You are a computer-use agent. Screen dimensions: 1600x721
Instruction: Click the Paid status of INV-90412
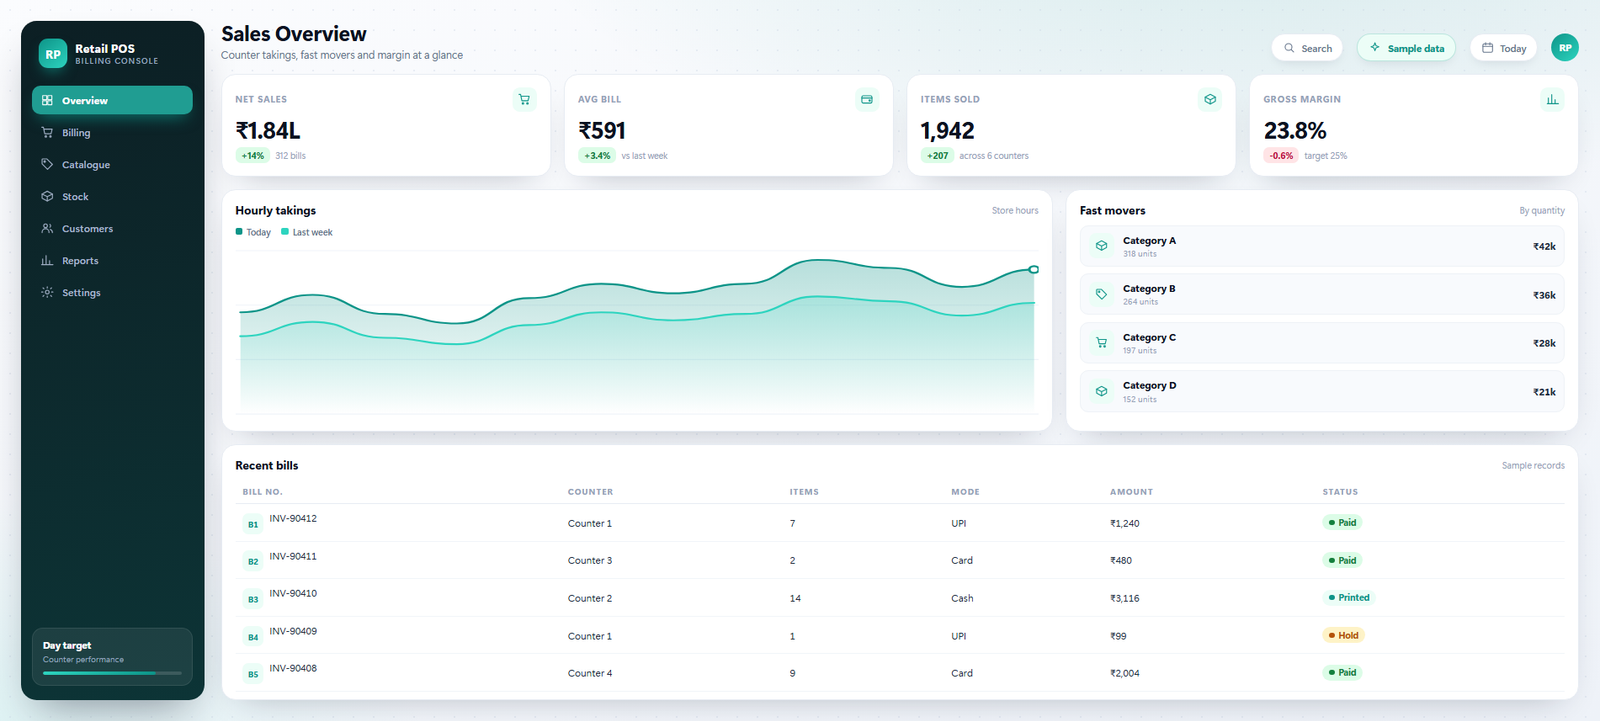[1342, 522]
